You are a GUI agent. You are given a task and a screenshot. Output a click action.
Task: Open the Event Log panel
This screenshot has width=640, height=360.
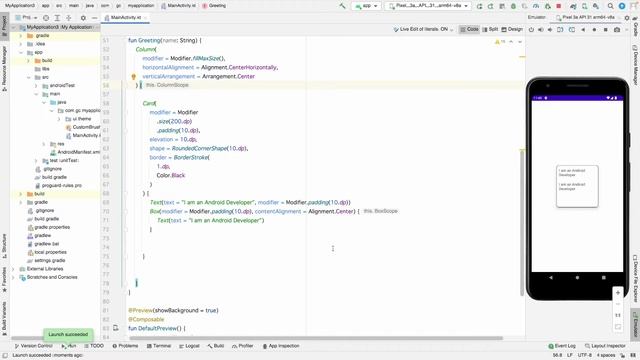tap(562, 346)
